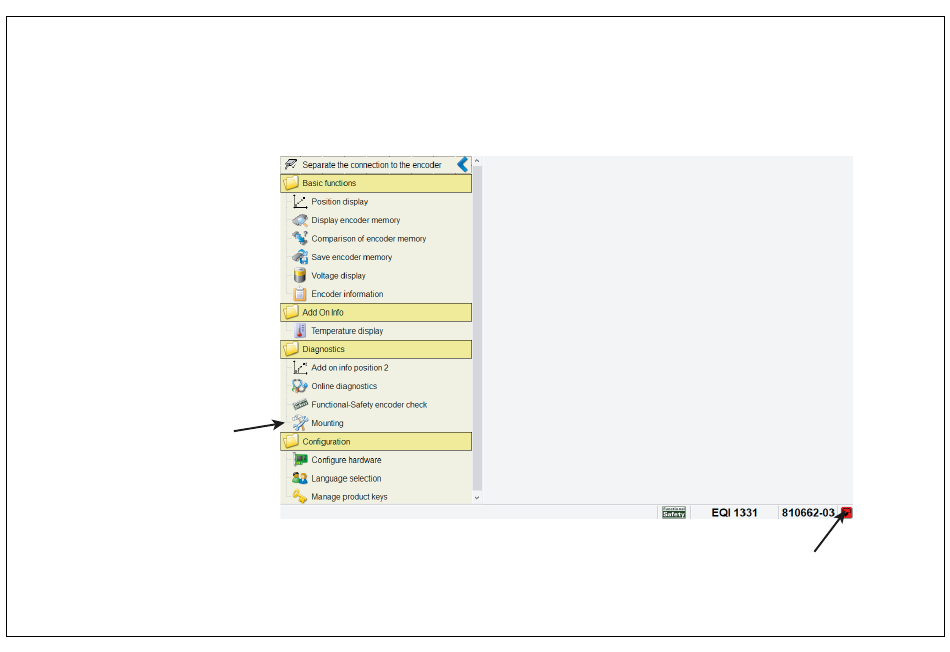Select the Comparison of encoder memory icon
The width and height of the screenshot is (950, 652).
click(x=299, y=239)
